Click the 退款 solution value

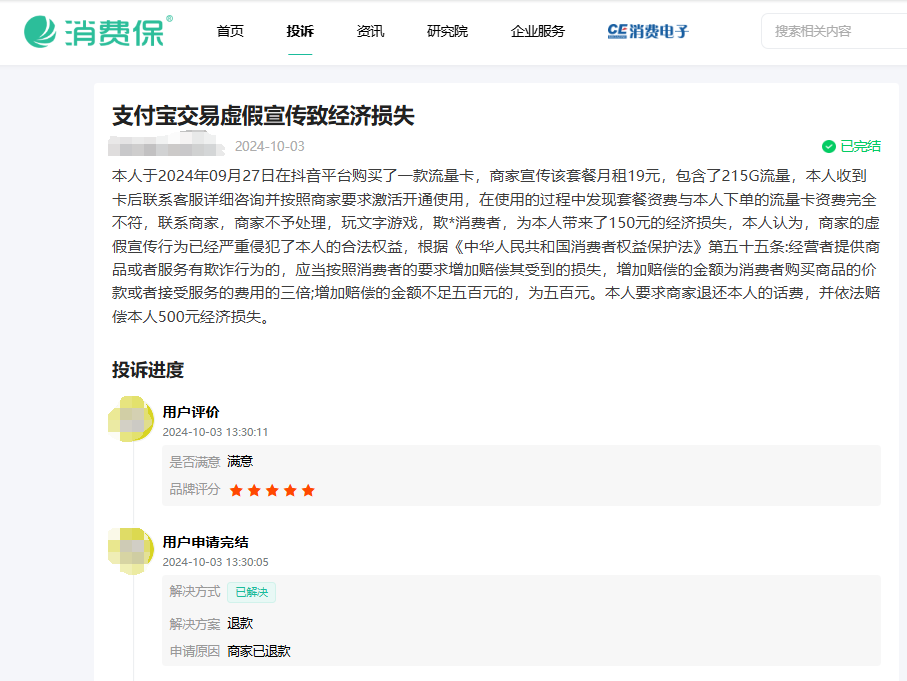coord(240,623)
